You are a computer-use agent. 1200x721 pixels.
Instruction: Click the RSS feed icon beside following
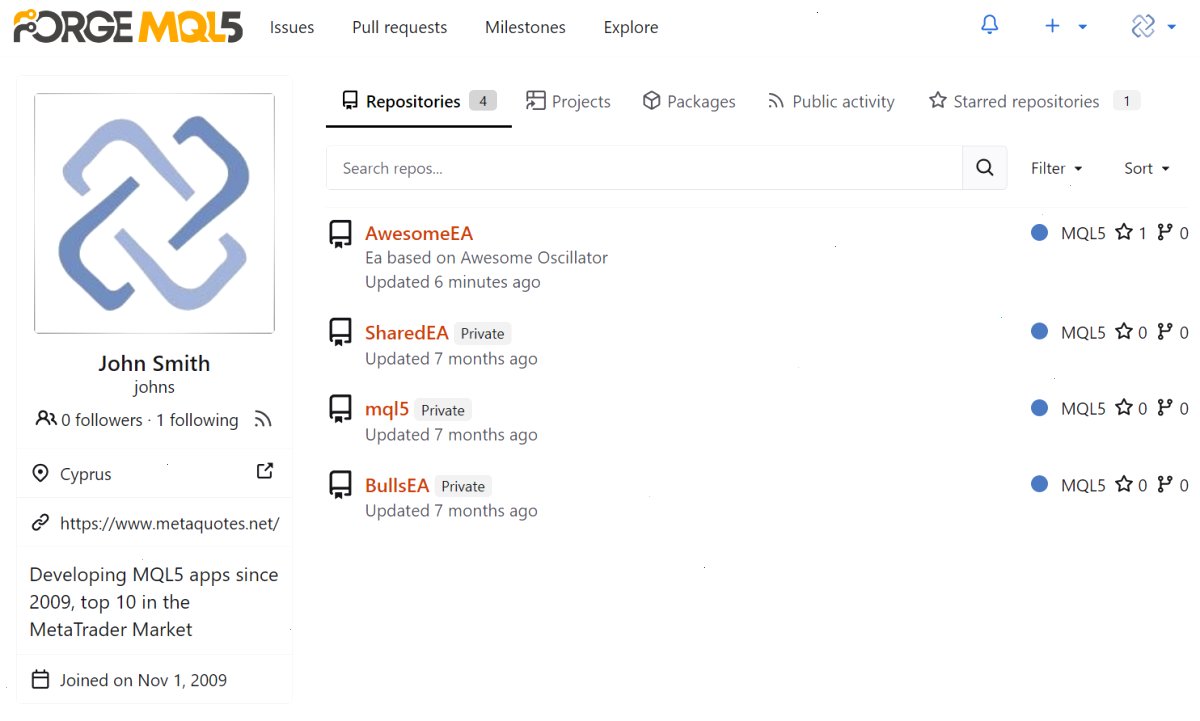pos(263,419)
